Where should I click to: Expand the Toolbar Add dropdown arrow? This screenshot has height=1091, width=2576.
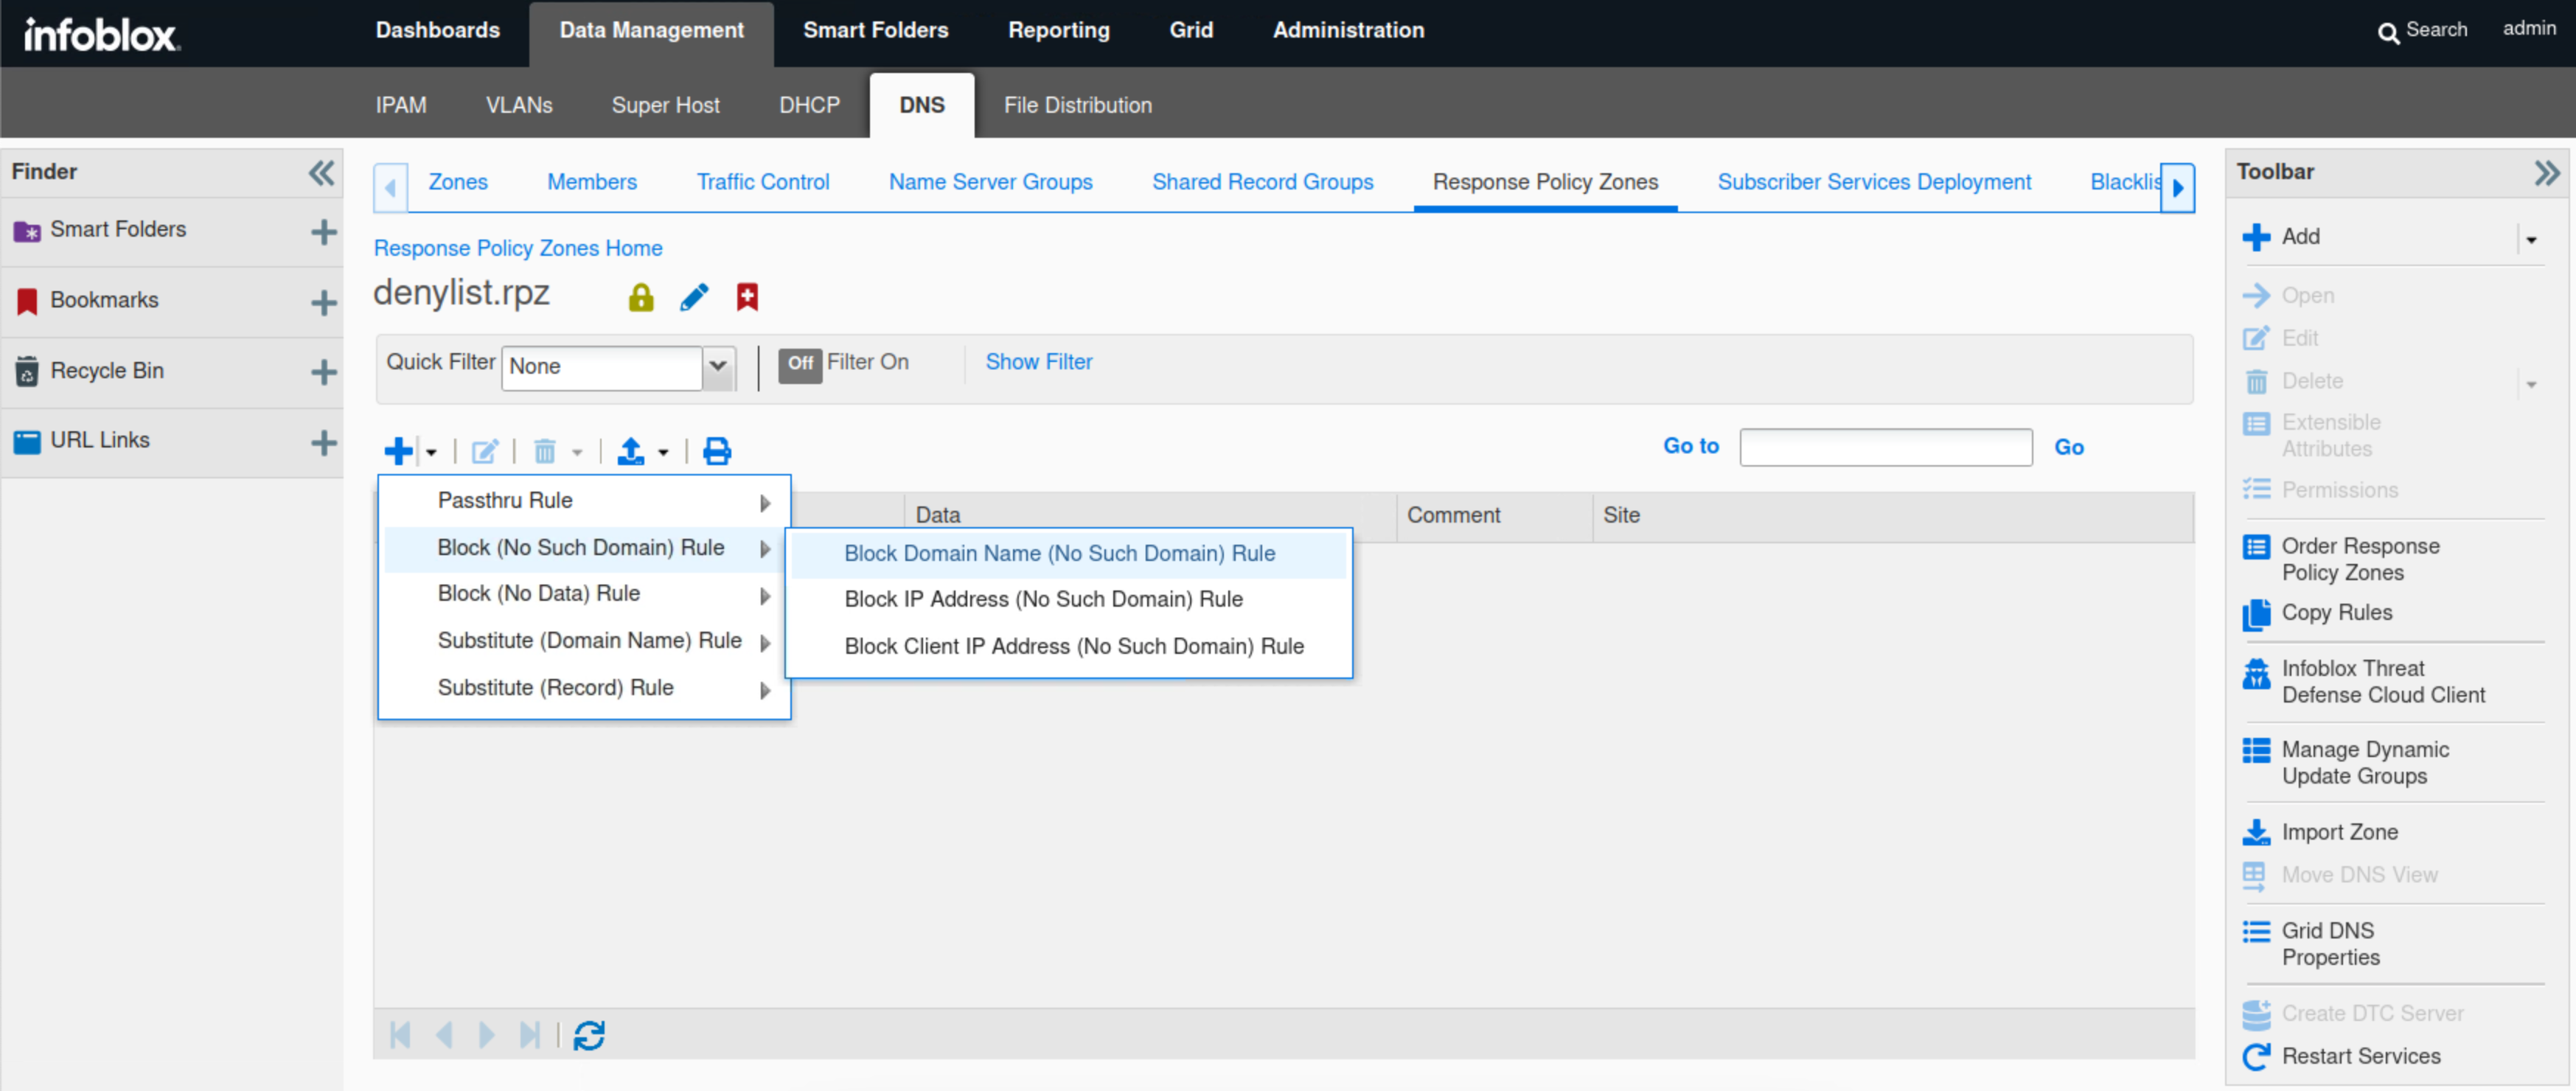(x=2531, y=240)
